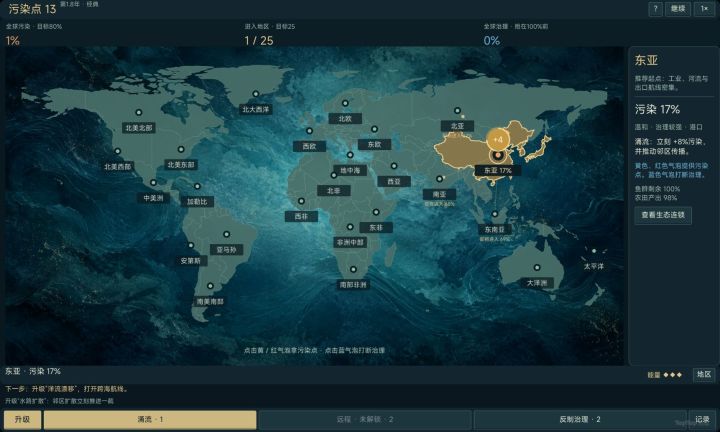Image resolution: width=720 pixels, height=432 pixels.
Task: Click 查看生态连锁 button
Action: [x=663, y=215]
